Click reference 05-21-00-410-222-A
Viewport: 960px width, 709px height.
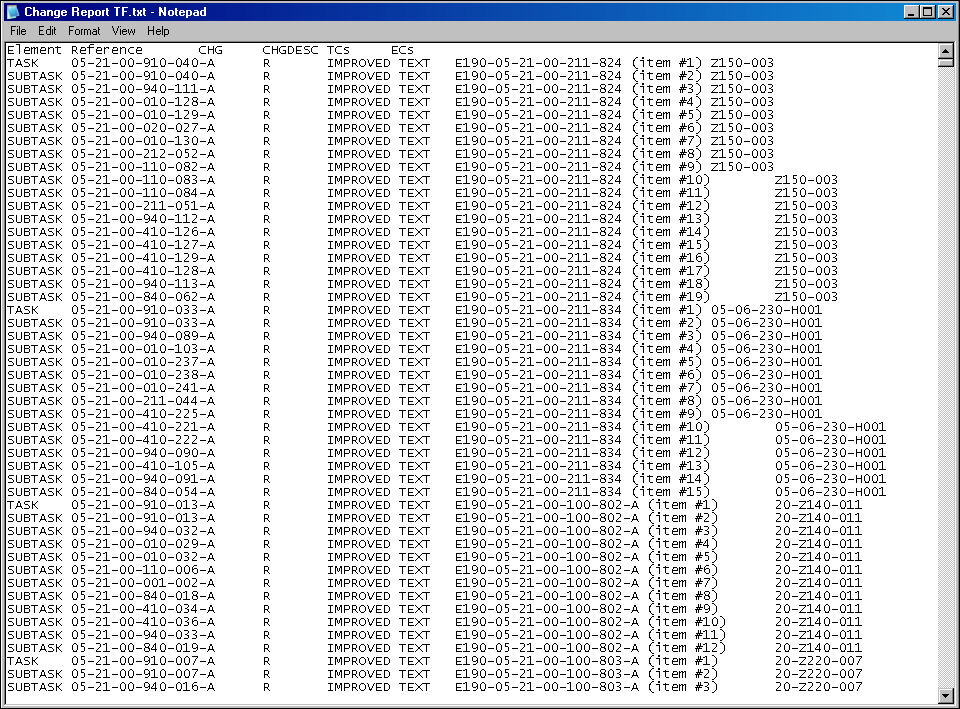coord(143,440)
